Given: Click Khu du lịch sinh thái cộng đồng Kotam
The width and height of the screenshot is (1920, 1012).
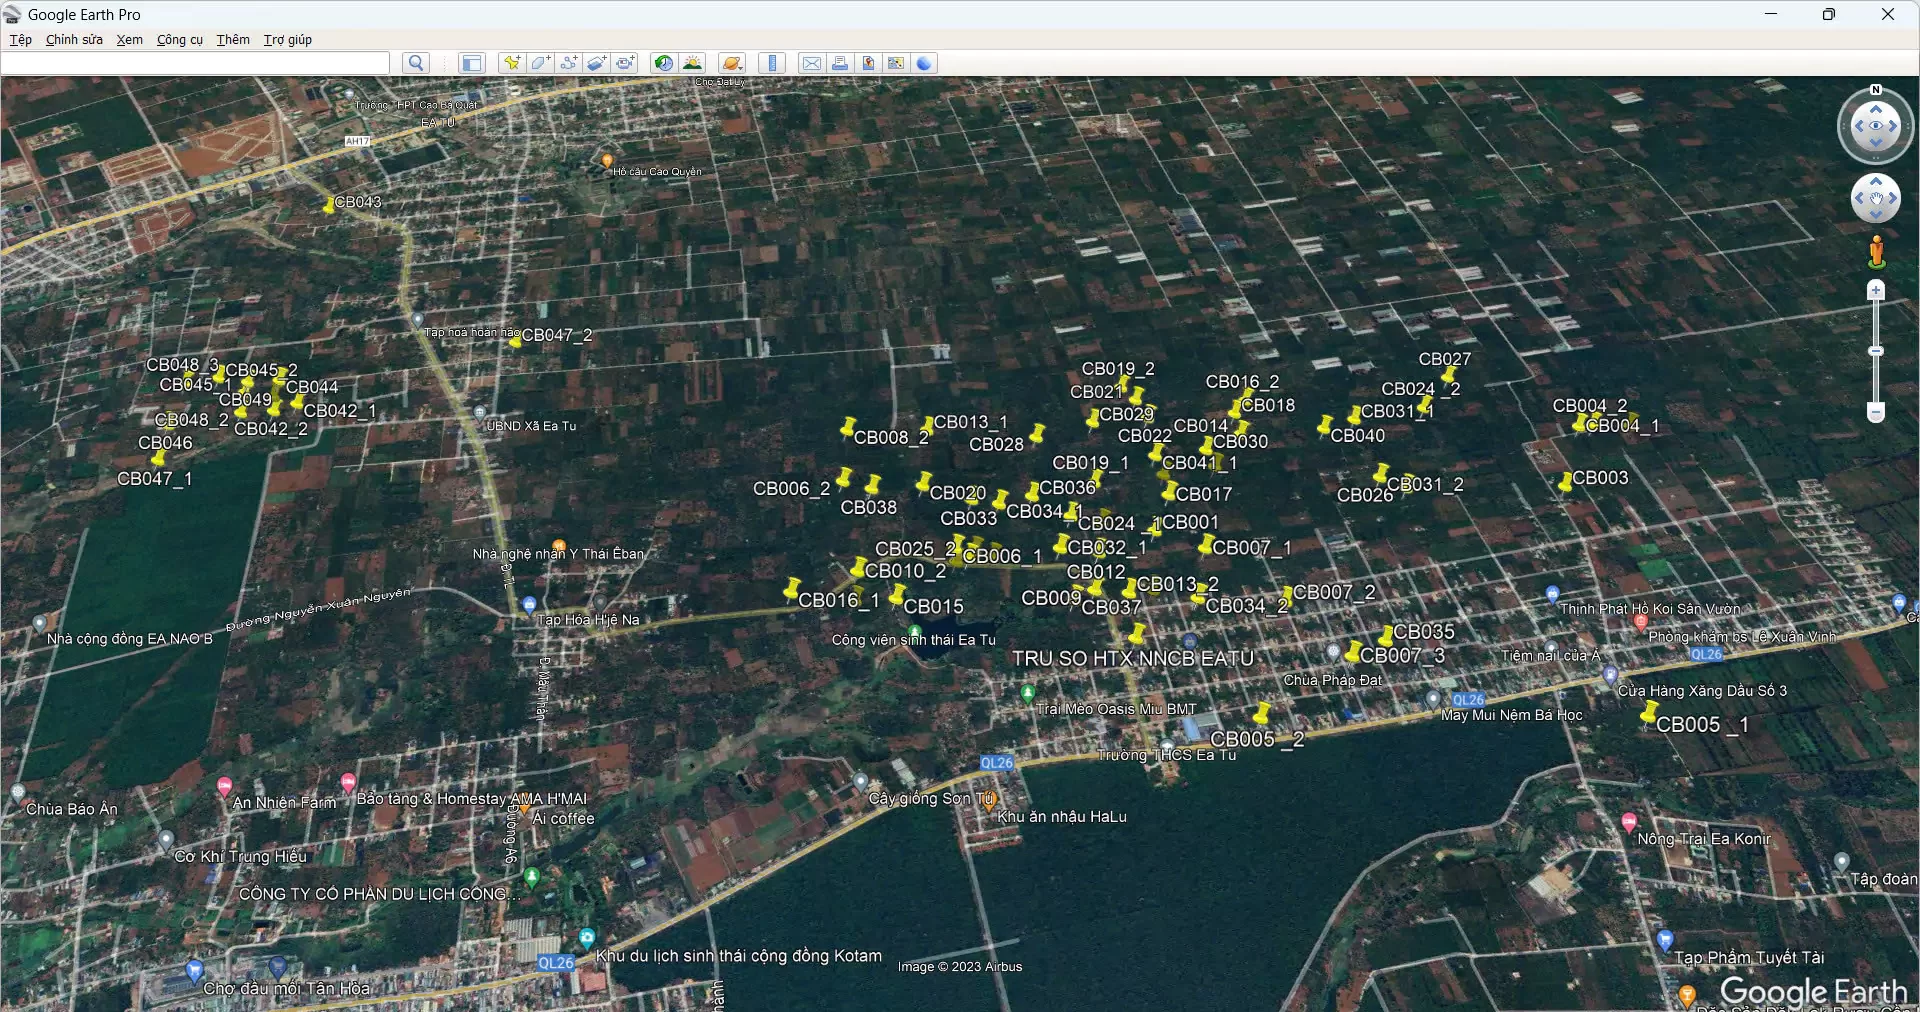Looking at the screenshot, I should [739, 956].
